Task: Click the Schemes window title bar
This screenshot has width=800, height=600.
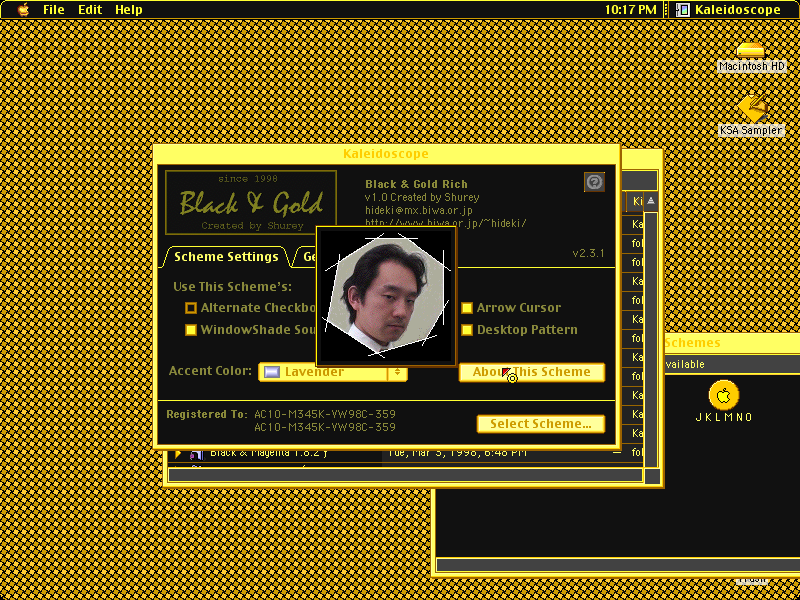Action: (x=732, y=343)
